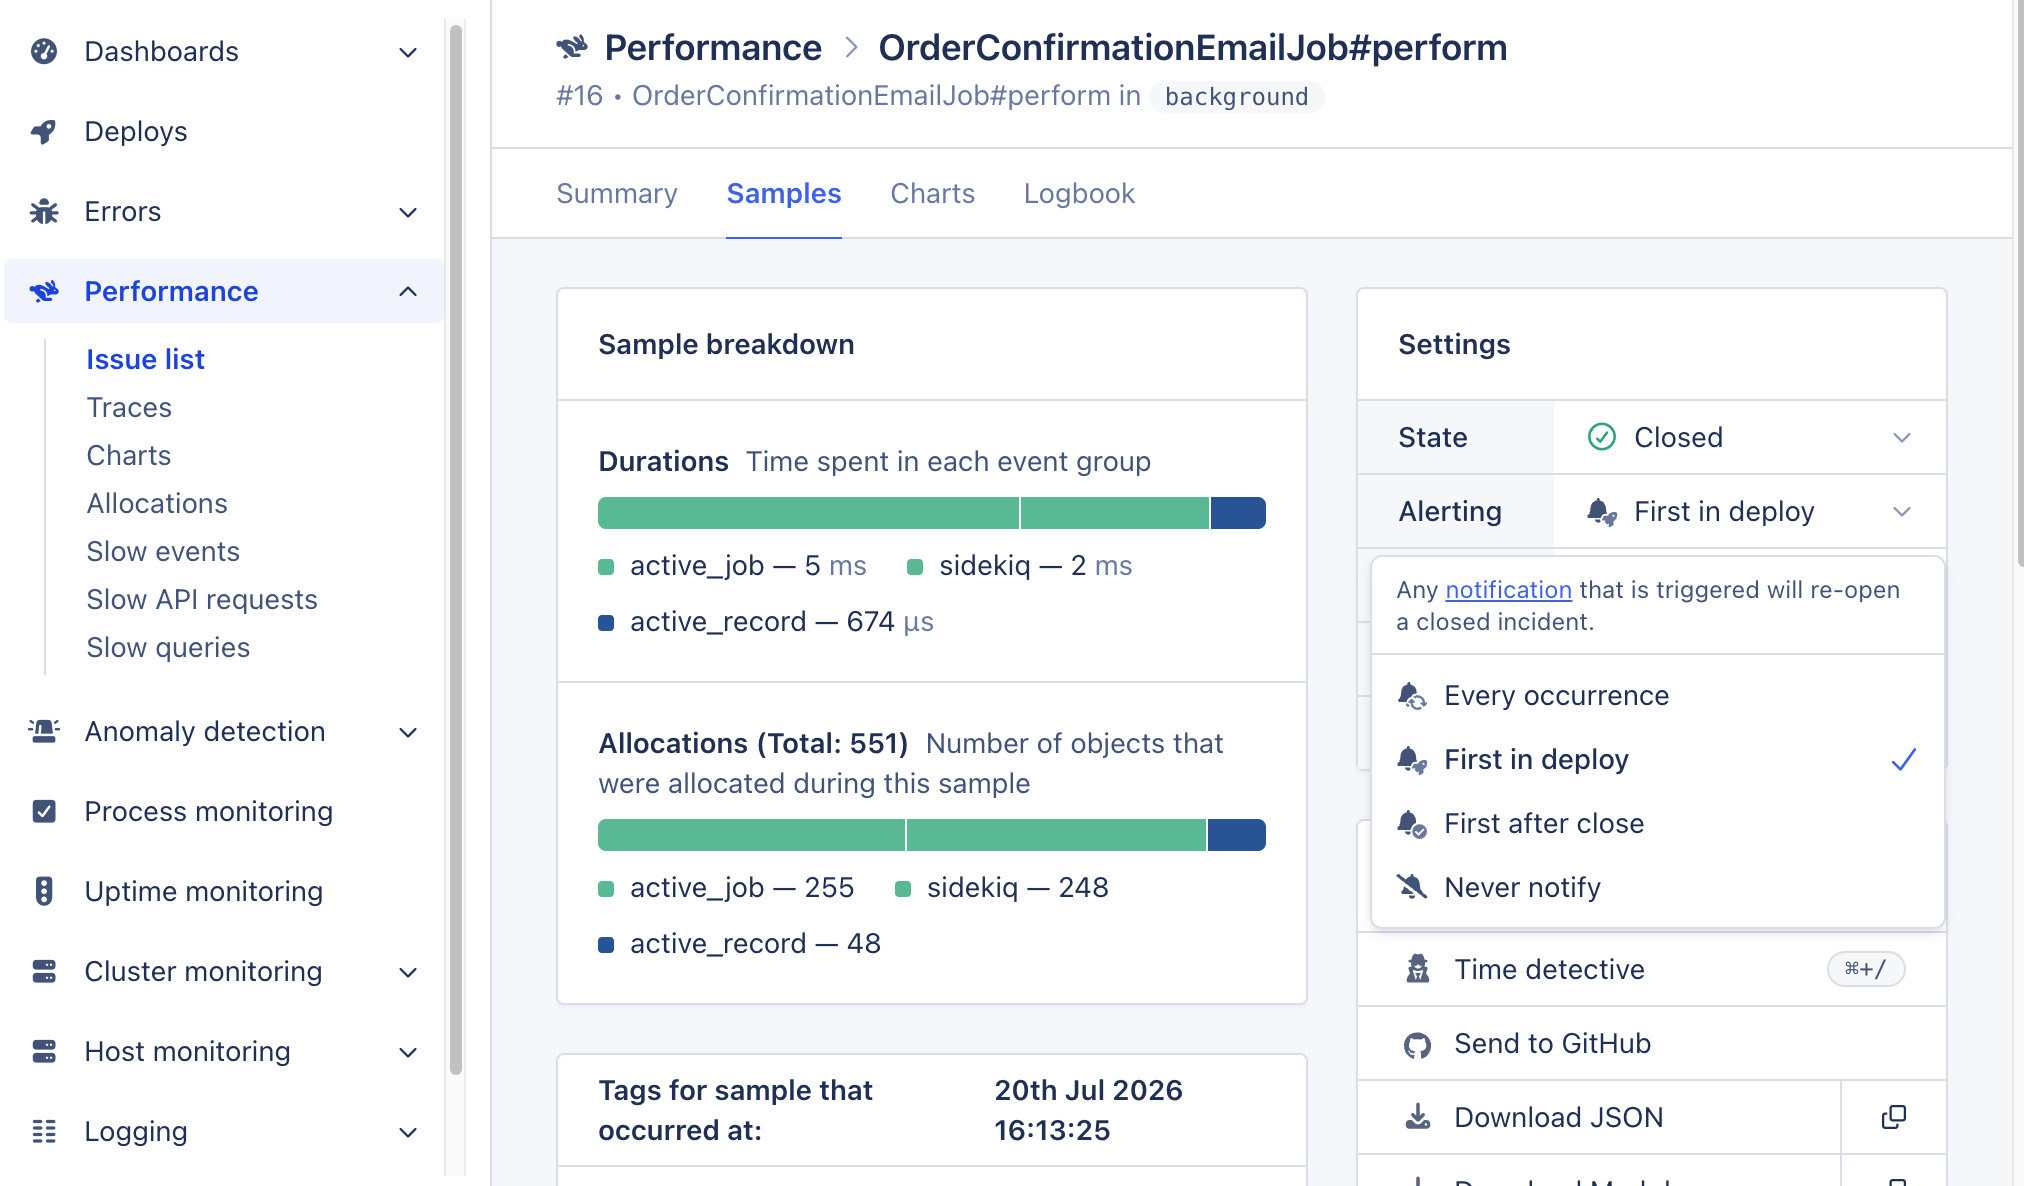
Task: Click green sidekiq legend swatch under Durations
Action: pyautogui.click(x=914, y=567)
